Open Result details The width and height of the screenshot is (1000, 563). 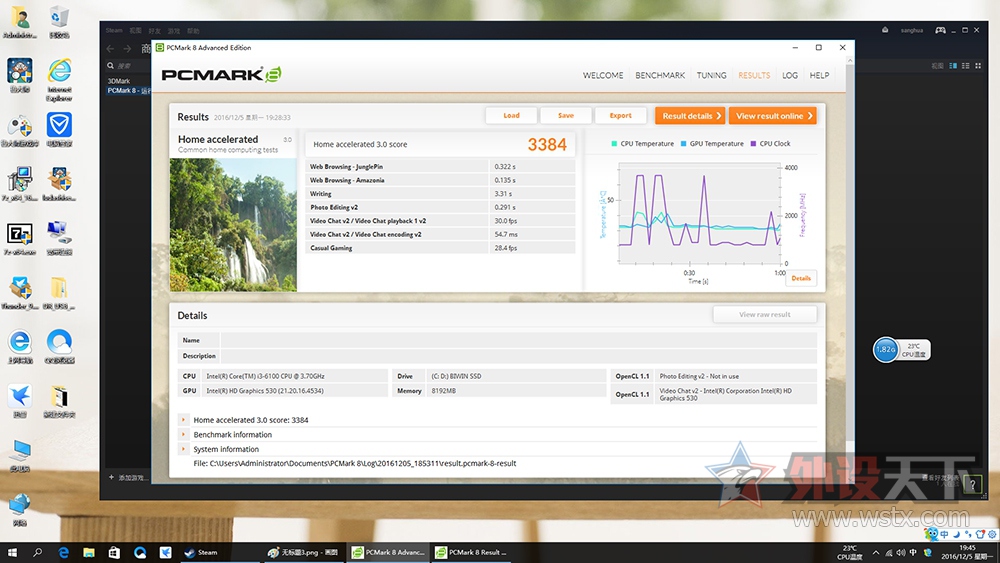click(x=690, y=115)
